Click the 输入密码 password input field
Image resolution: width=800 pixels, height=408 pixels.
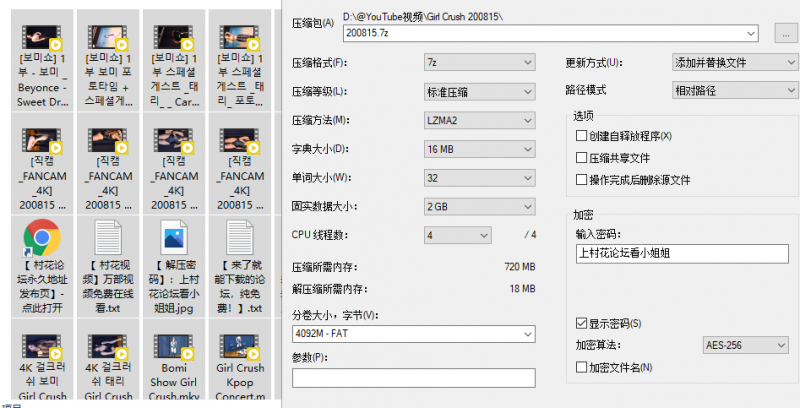[x=682, y=253]
